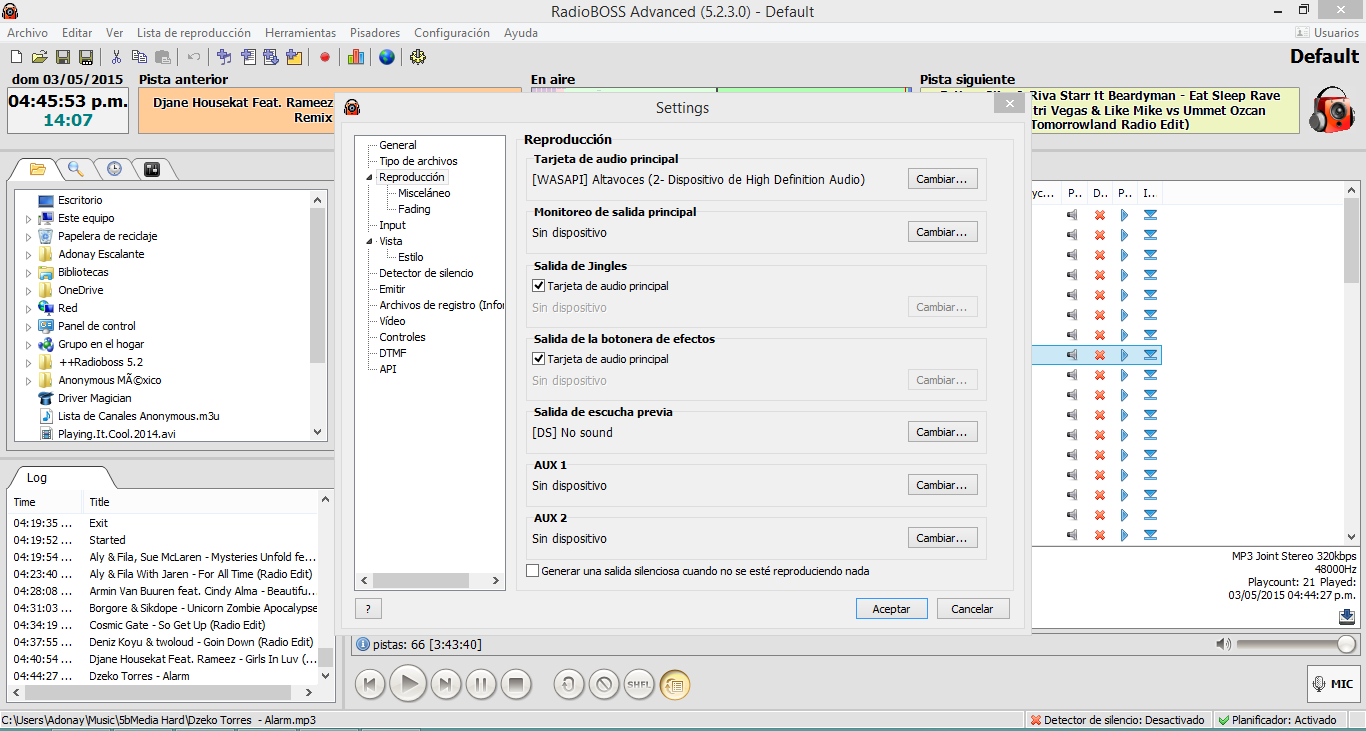The width and height of the screenshot is (1366, 731).
Task: Click the Play button
Action: tap(408, 685)
